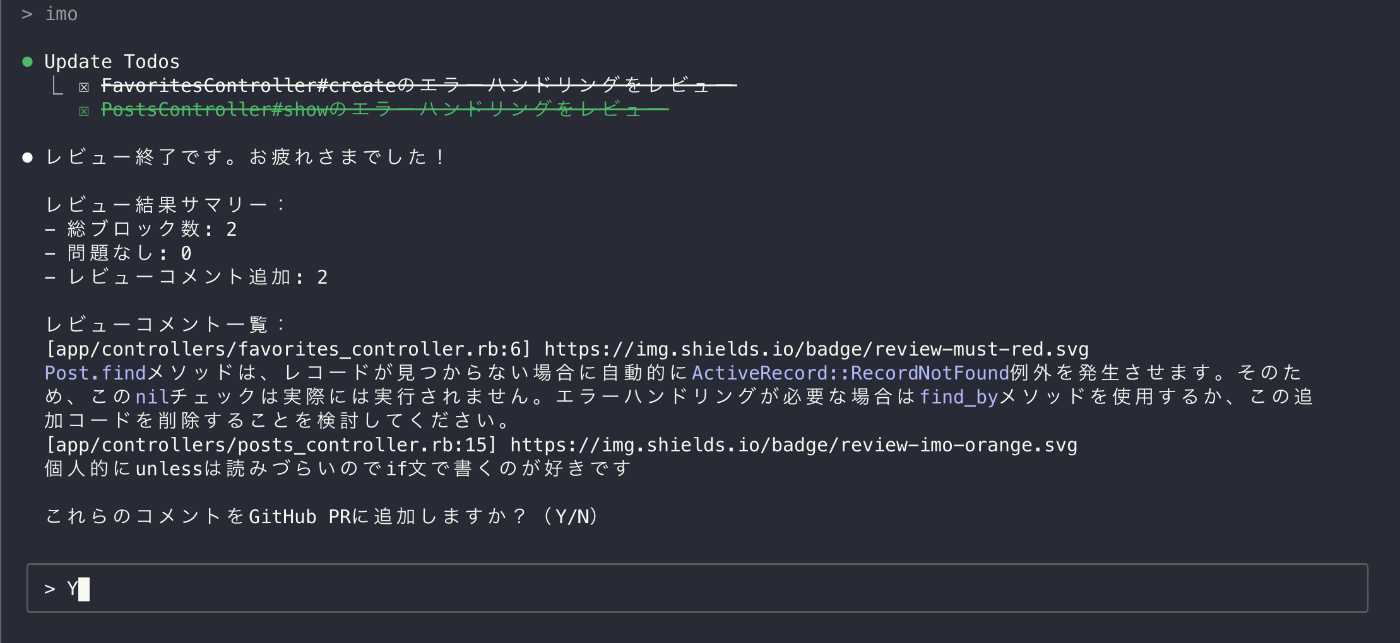Click the > prompt symbol before imo
The image size is (1400, 643).
(x=27, y=14)
